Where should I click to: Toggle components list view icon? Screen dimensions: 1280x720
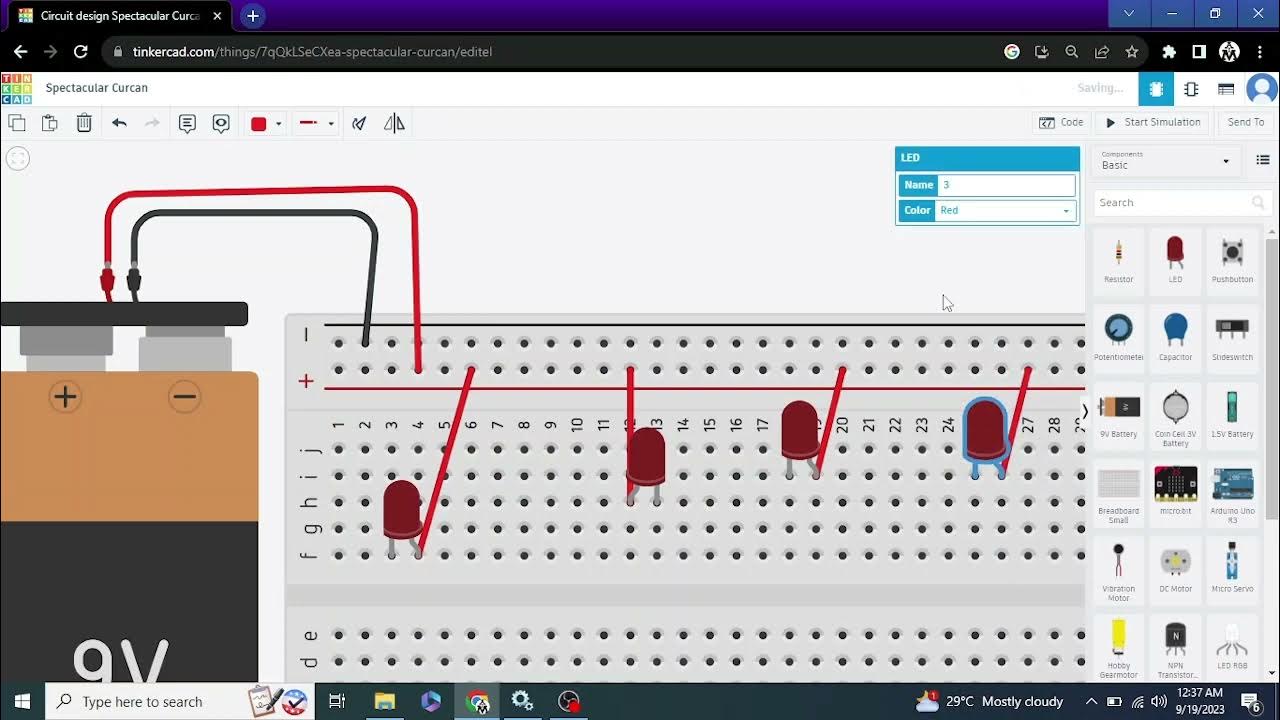(1263, 160)
